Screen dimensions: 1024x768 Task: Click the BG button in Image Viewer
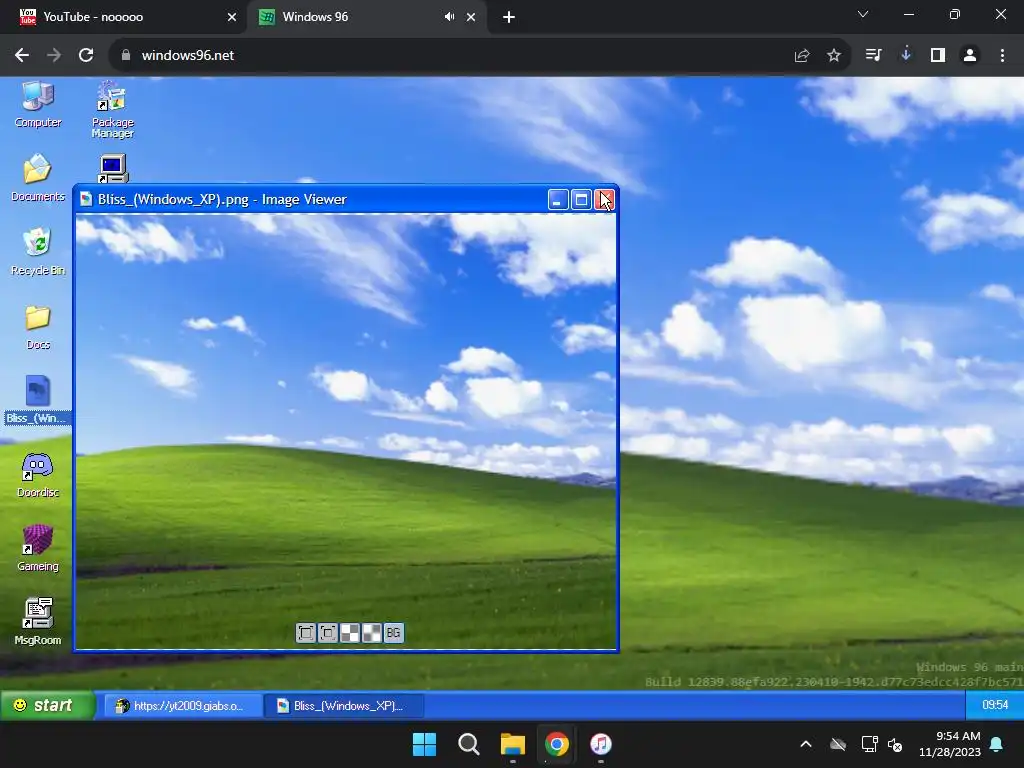point(393,633)
